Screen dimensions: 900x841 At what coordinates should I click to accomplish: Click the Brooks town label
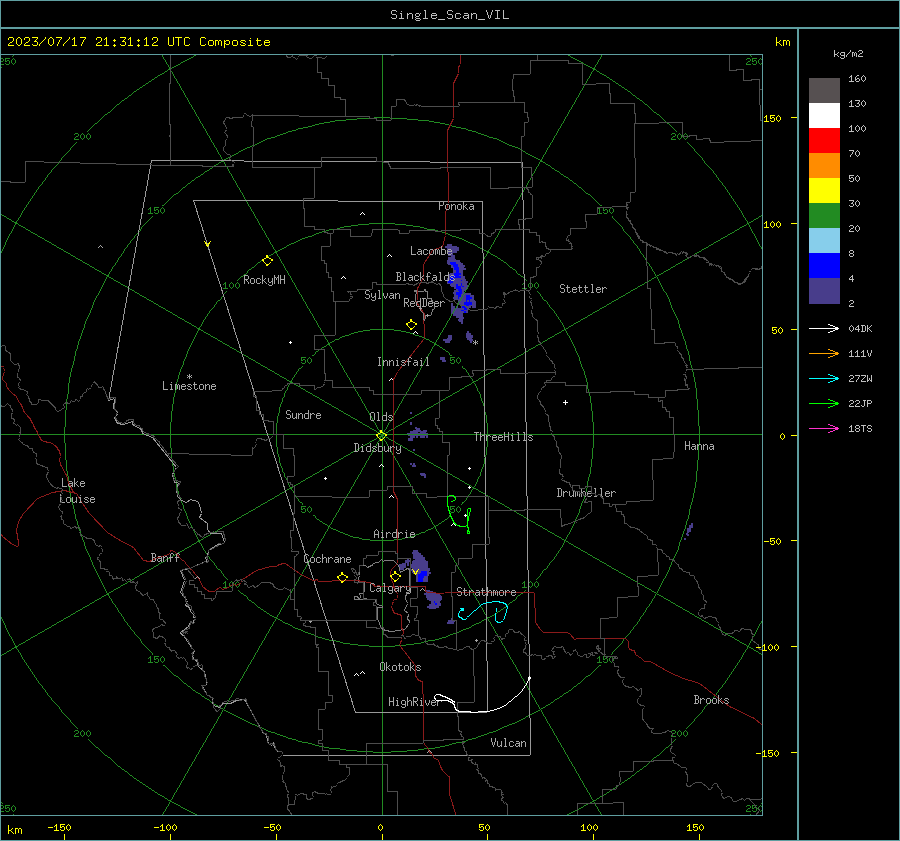pyautogui.click(x=711, y=700)
